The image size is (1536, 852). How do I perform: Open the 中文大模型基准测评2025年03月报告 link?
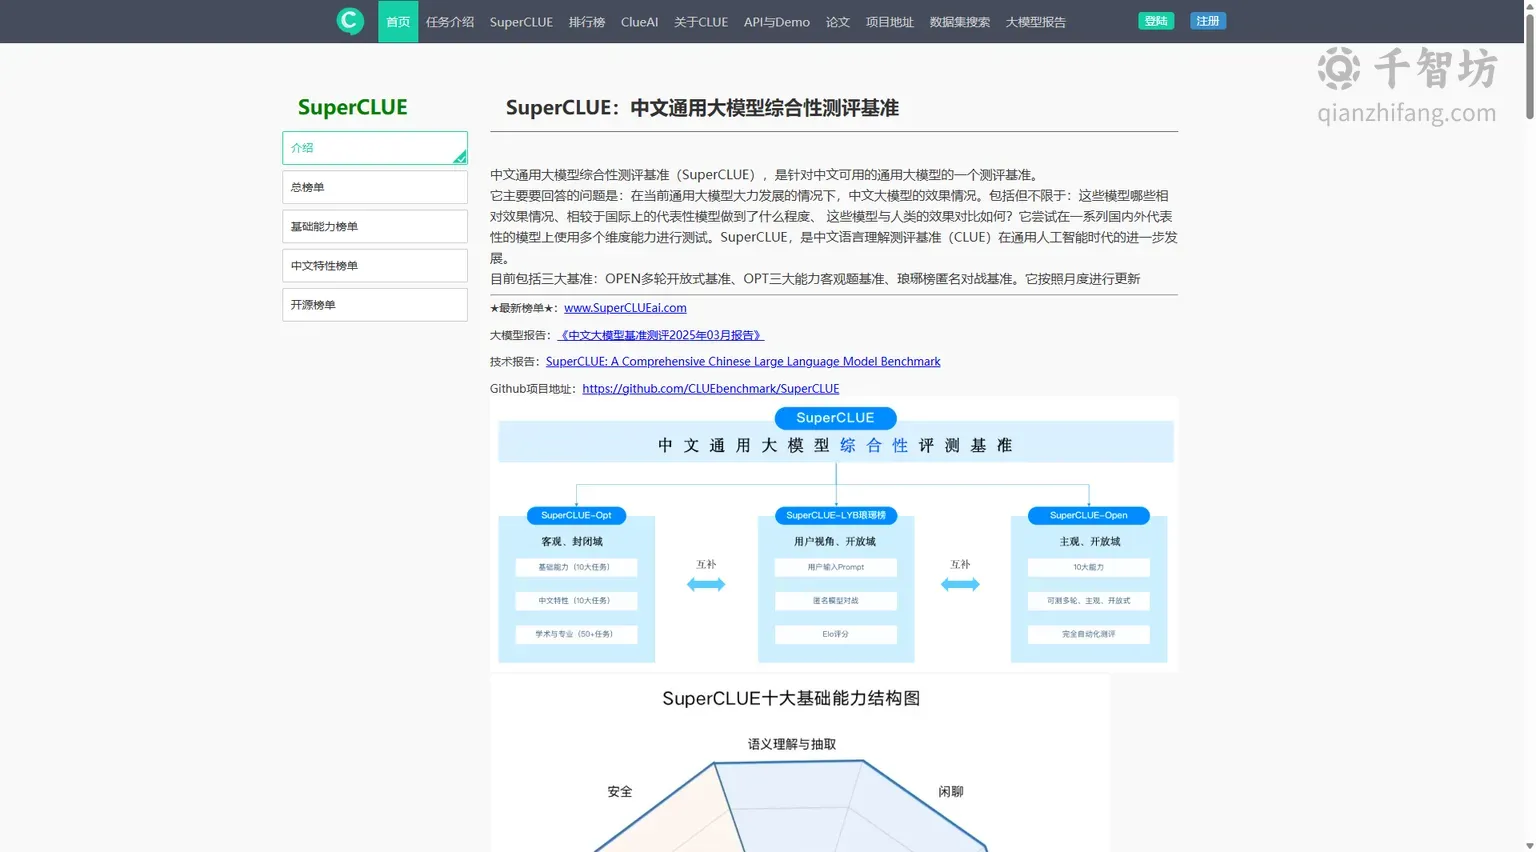661,335
